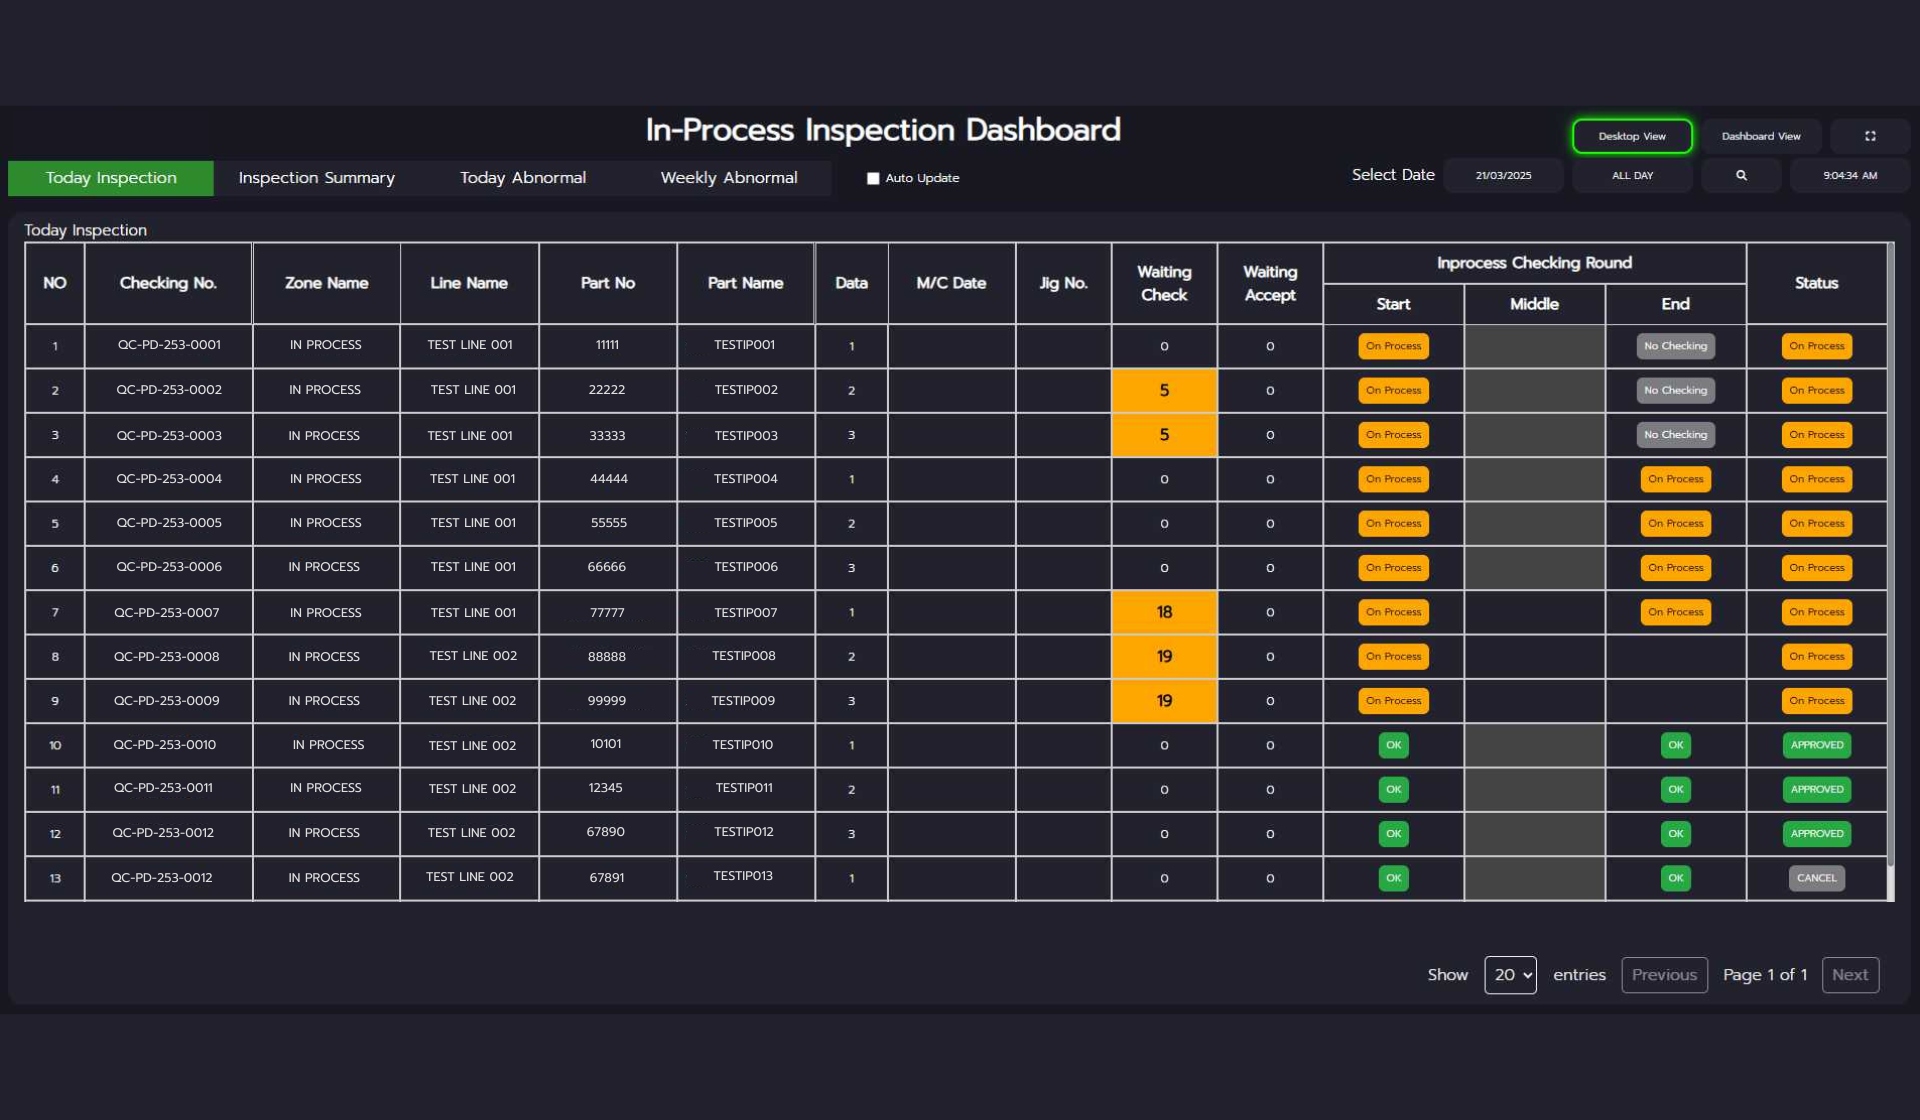Open the show entries dropdown
Screen dimensions: 1920x1120
tap(1510, 975)
